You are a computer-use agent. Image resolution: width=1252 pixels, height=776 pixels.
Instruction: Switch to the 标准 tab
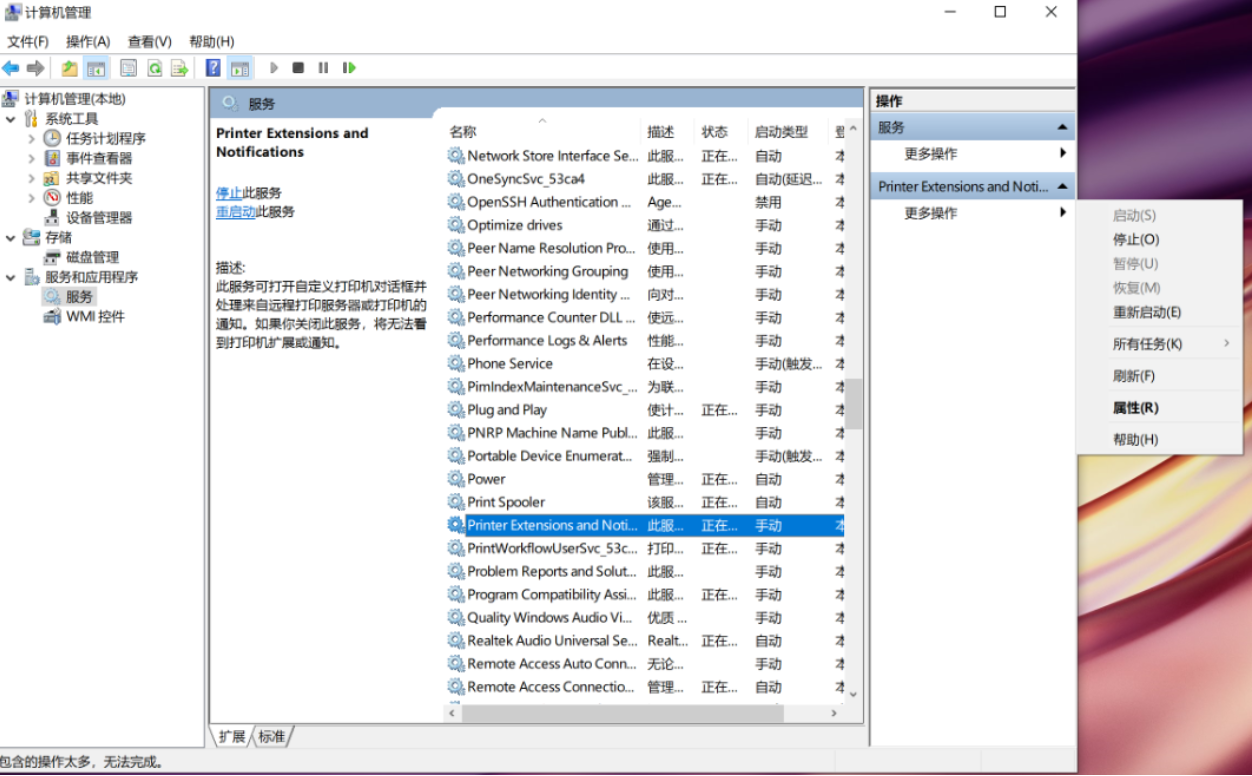tap(271, 736)
